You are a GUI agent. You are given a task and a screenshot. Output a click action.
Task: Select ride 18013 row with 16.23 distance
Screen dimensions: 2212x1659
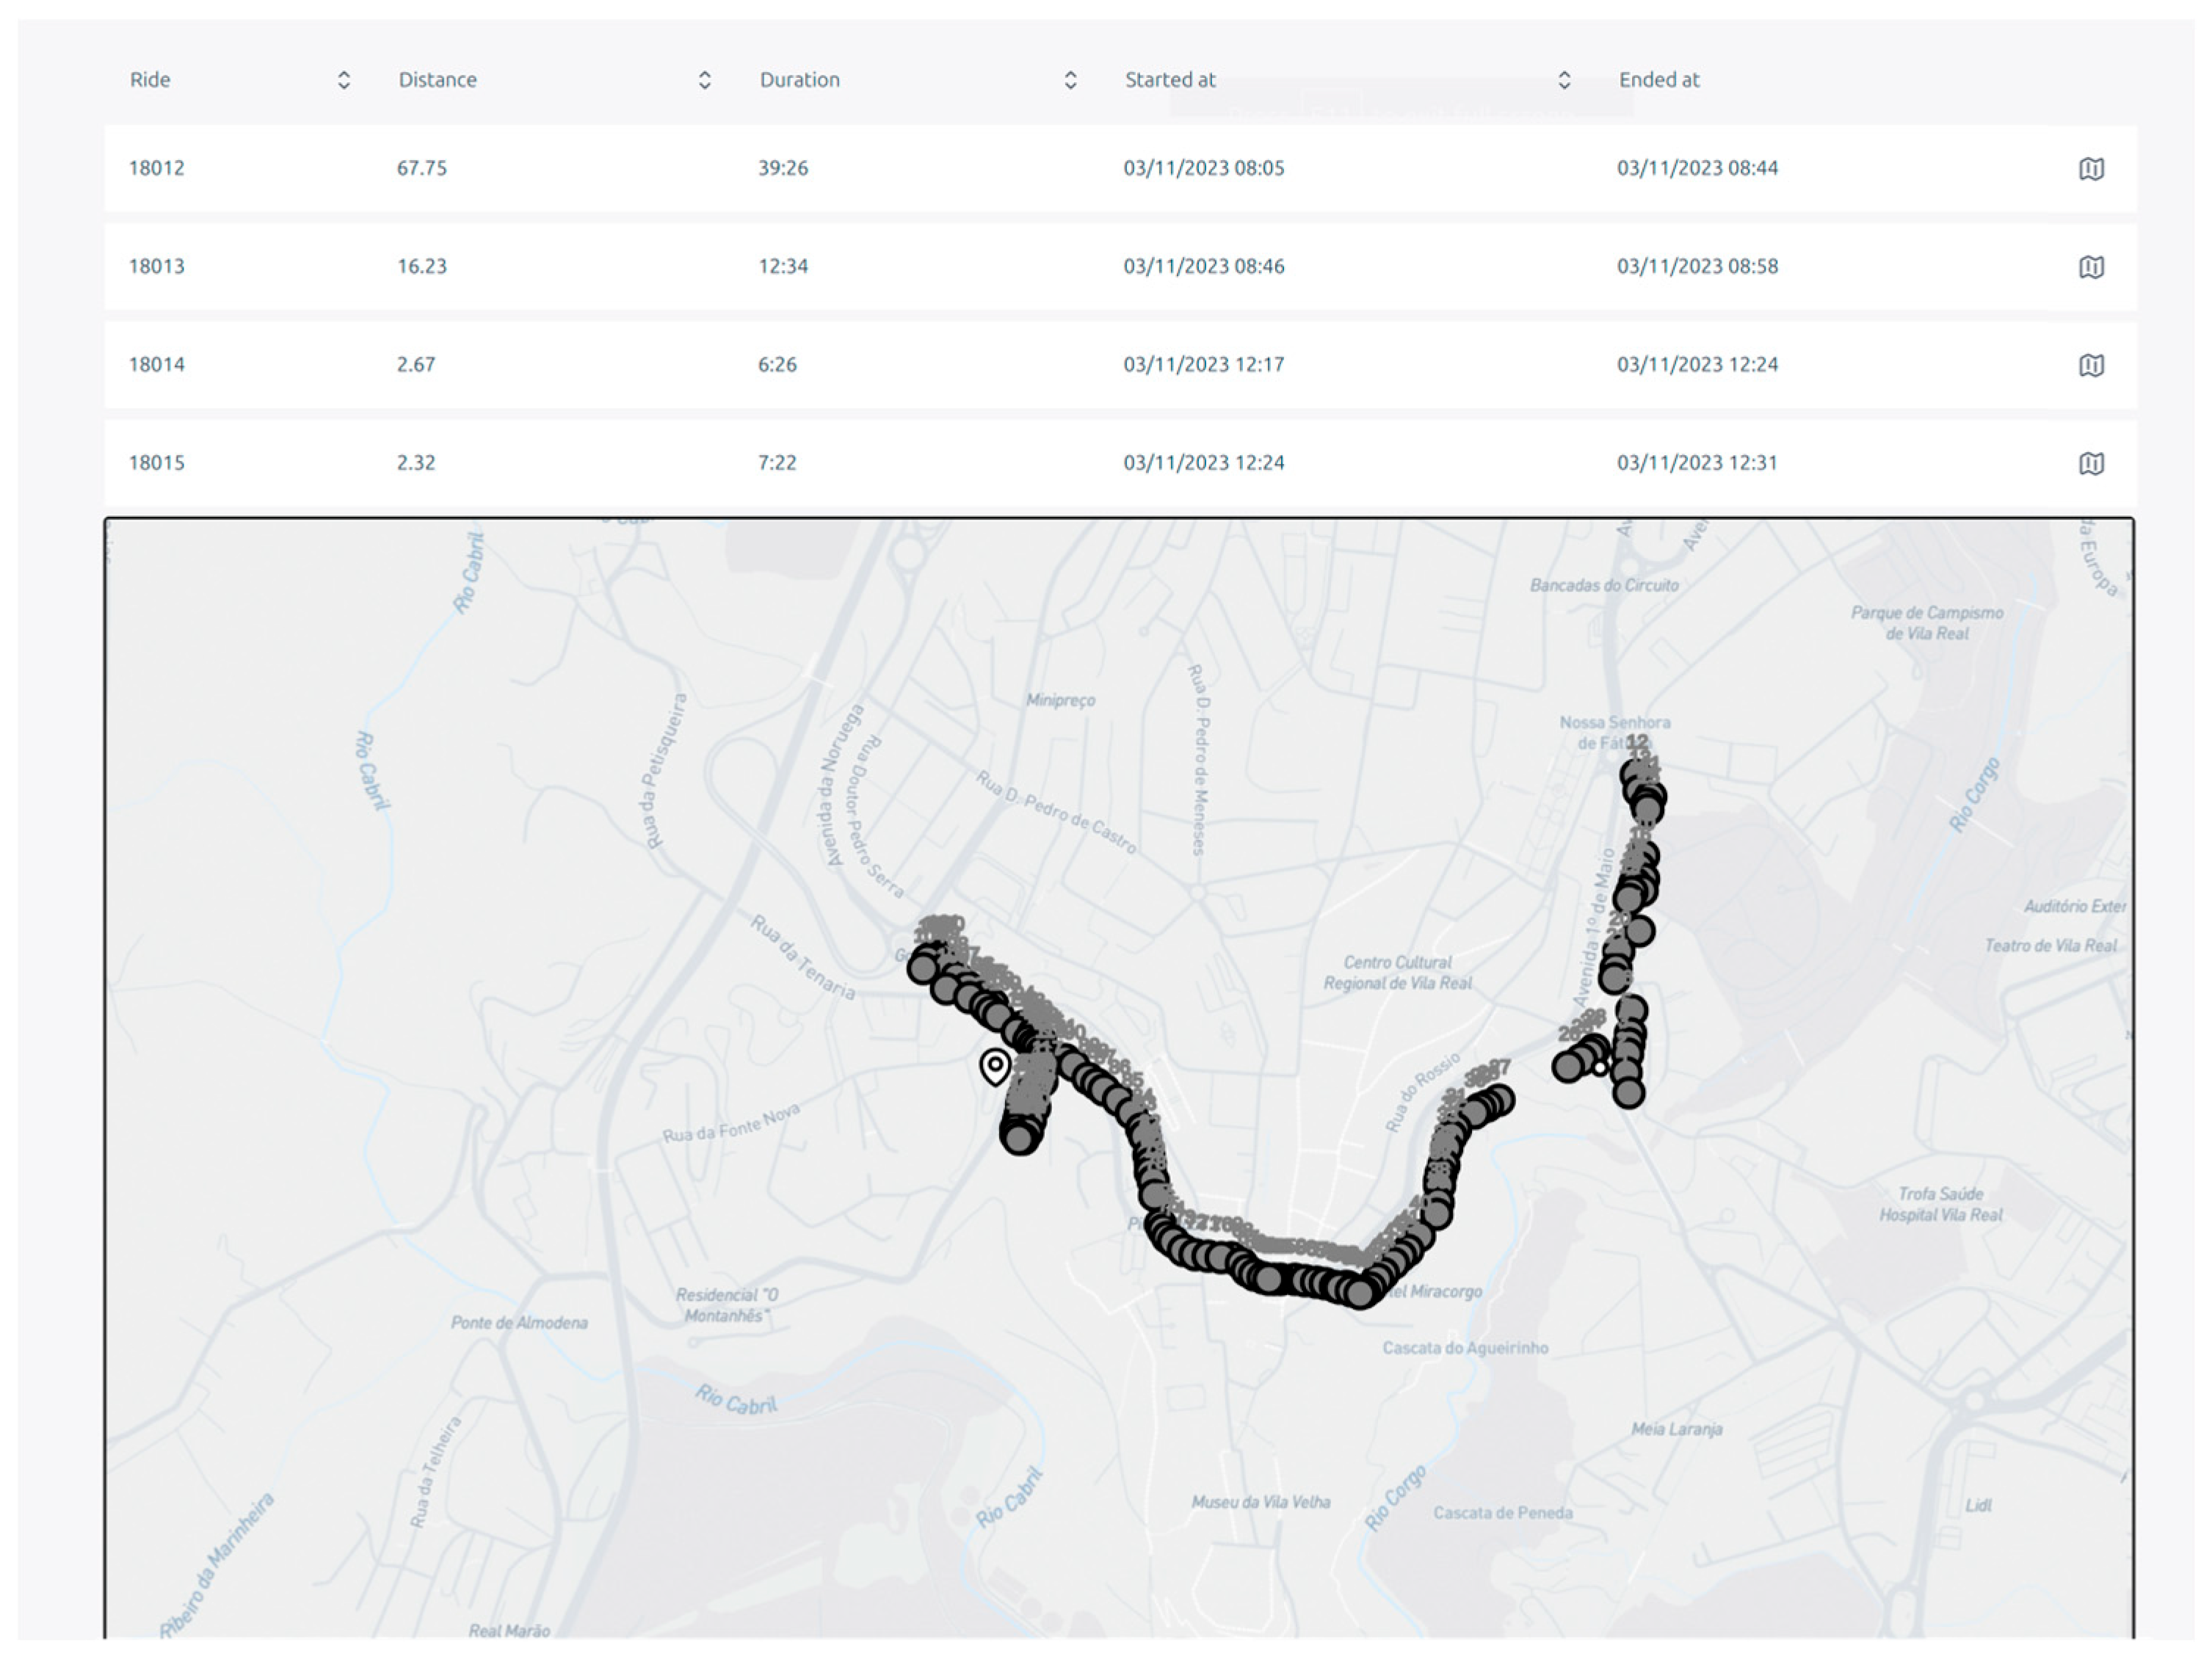click(421, 266)
